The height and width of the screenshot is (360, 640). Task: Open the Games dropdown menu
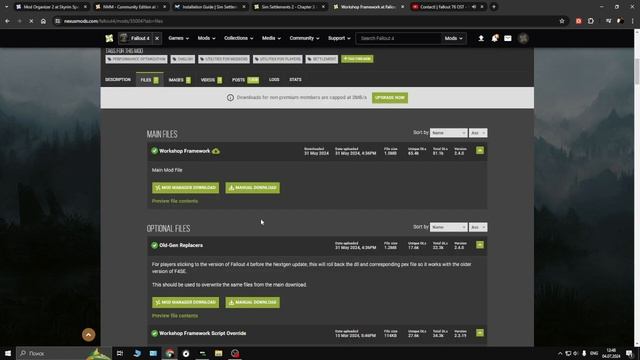[178, 38]
